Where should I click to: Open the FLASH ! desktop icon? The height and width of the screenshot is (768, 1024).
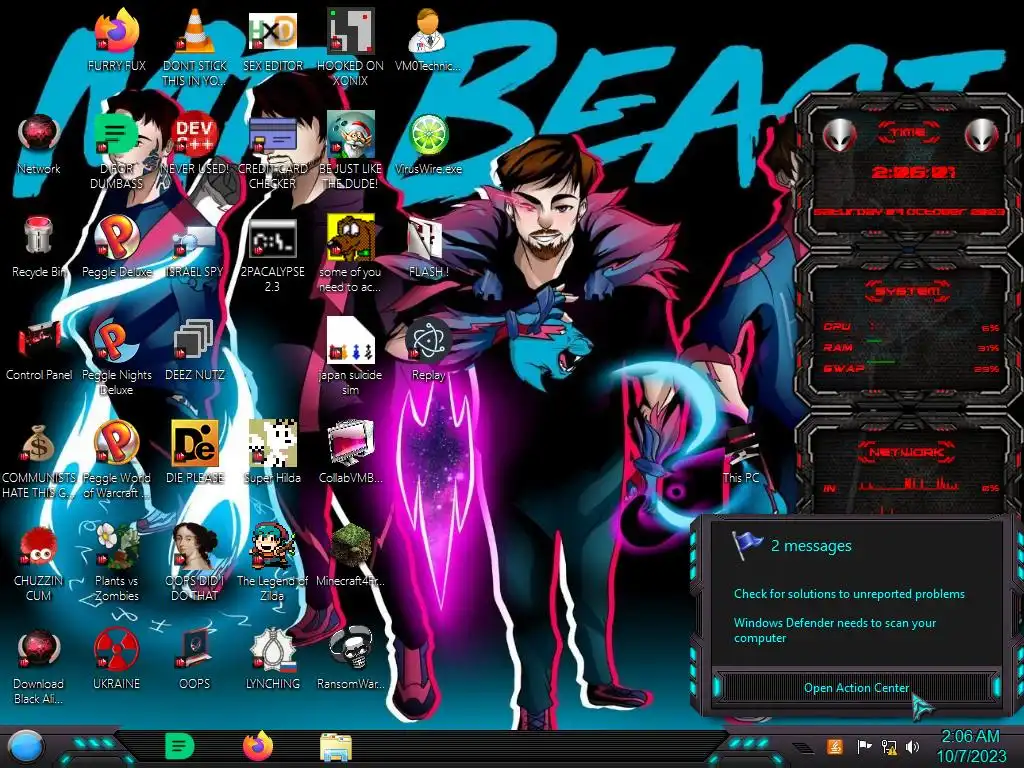(x=428, y=236)
